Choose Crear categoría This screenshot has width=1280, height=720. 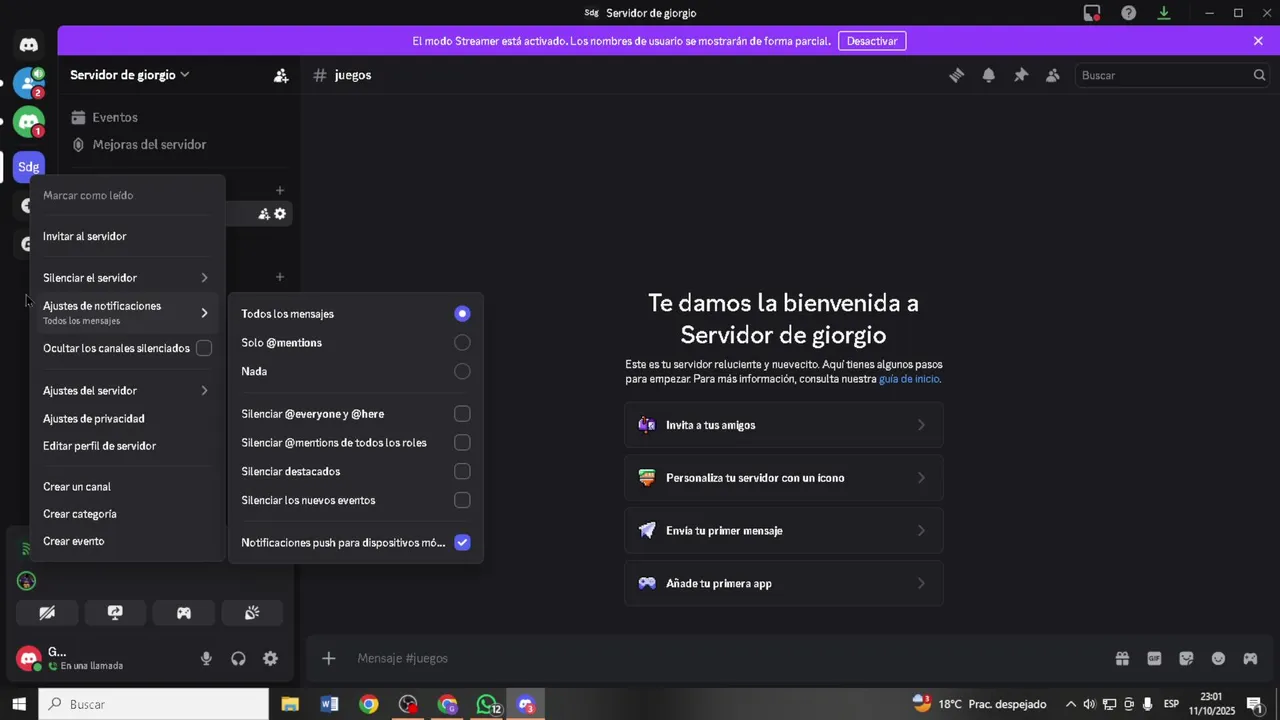tap(127, 514)
